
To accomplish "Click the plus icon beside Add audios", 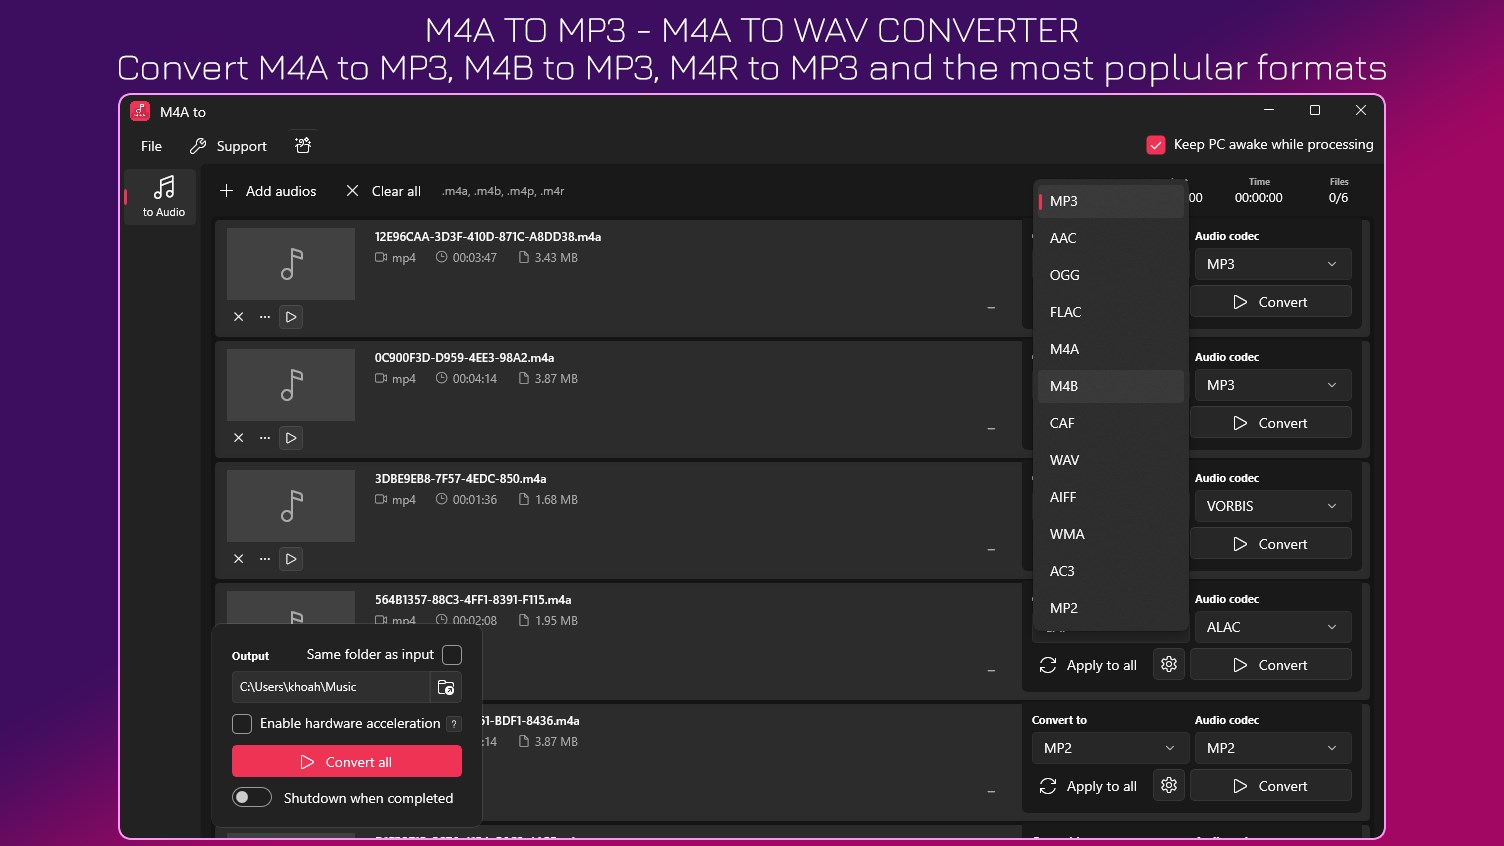I will 227,191.
